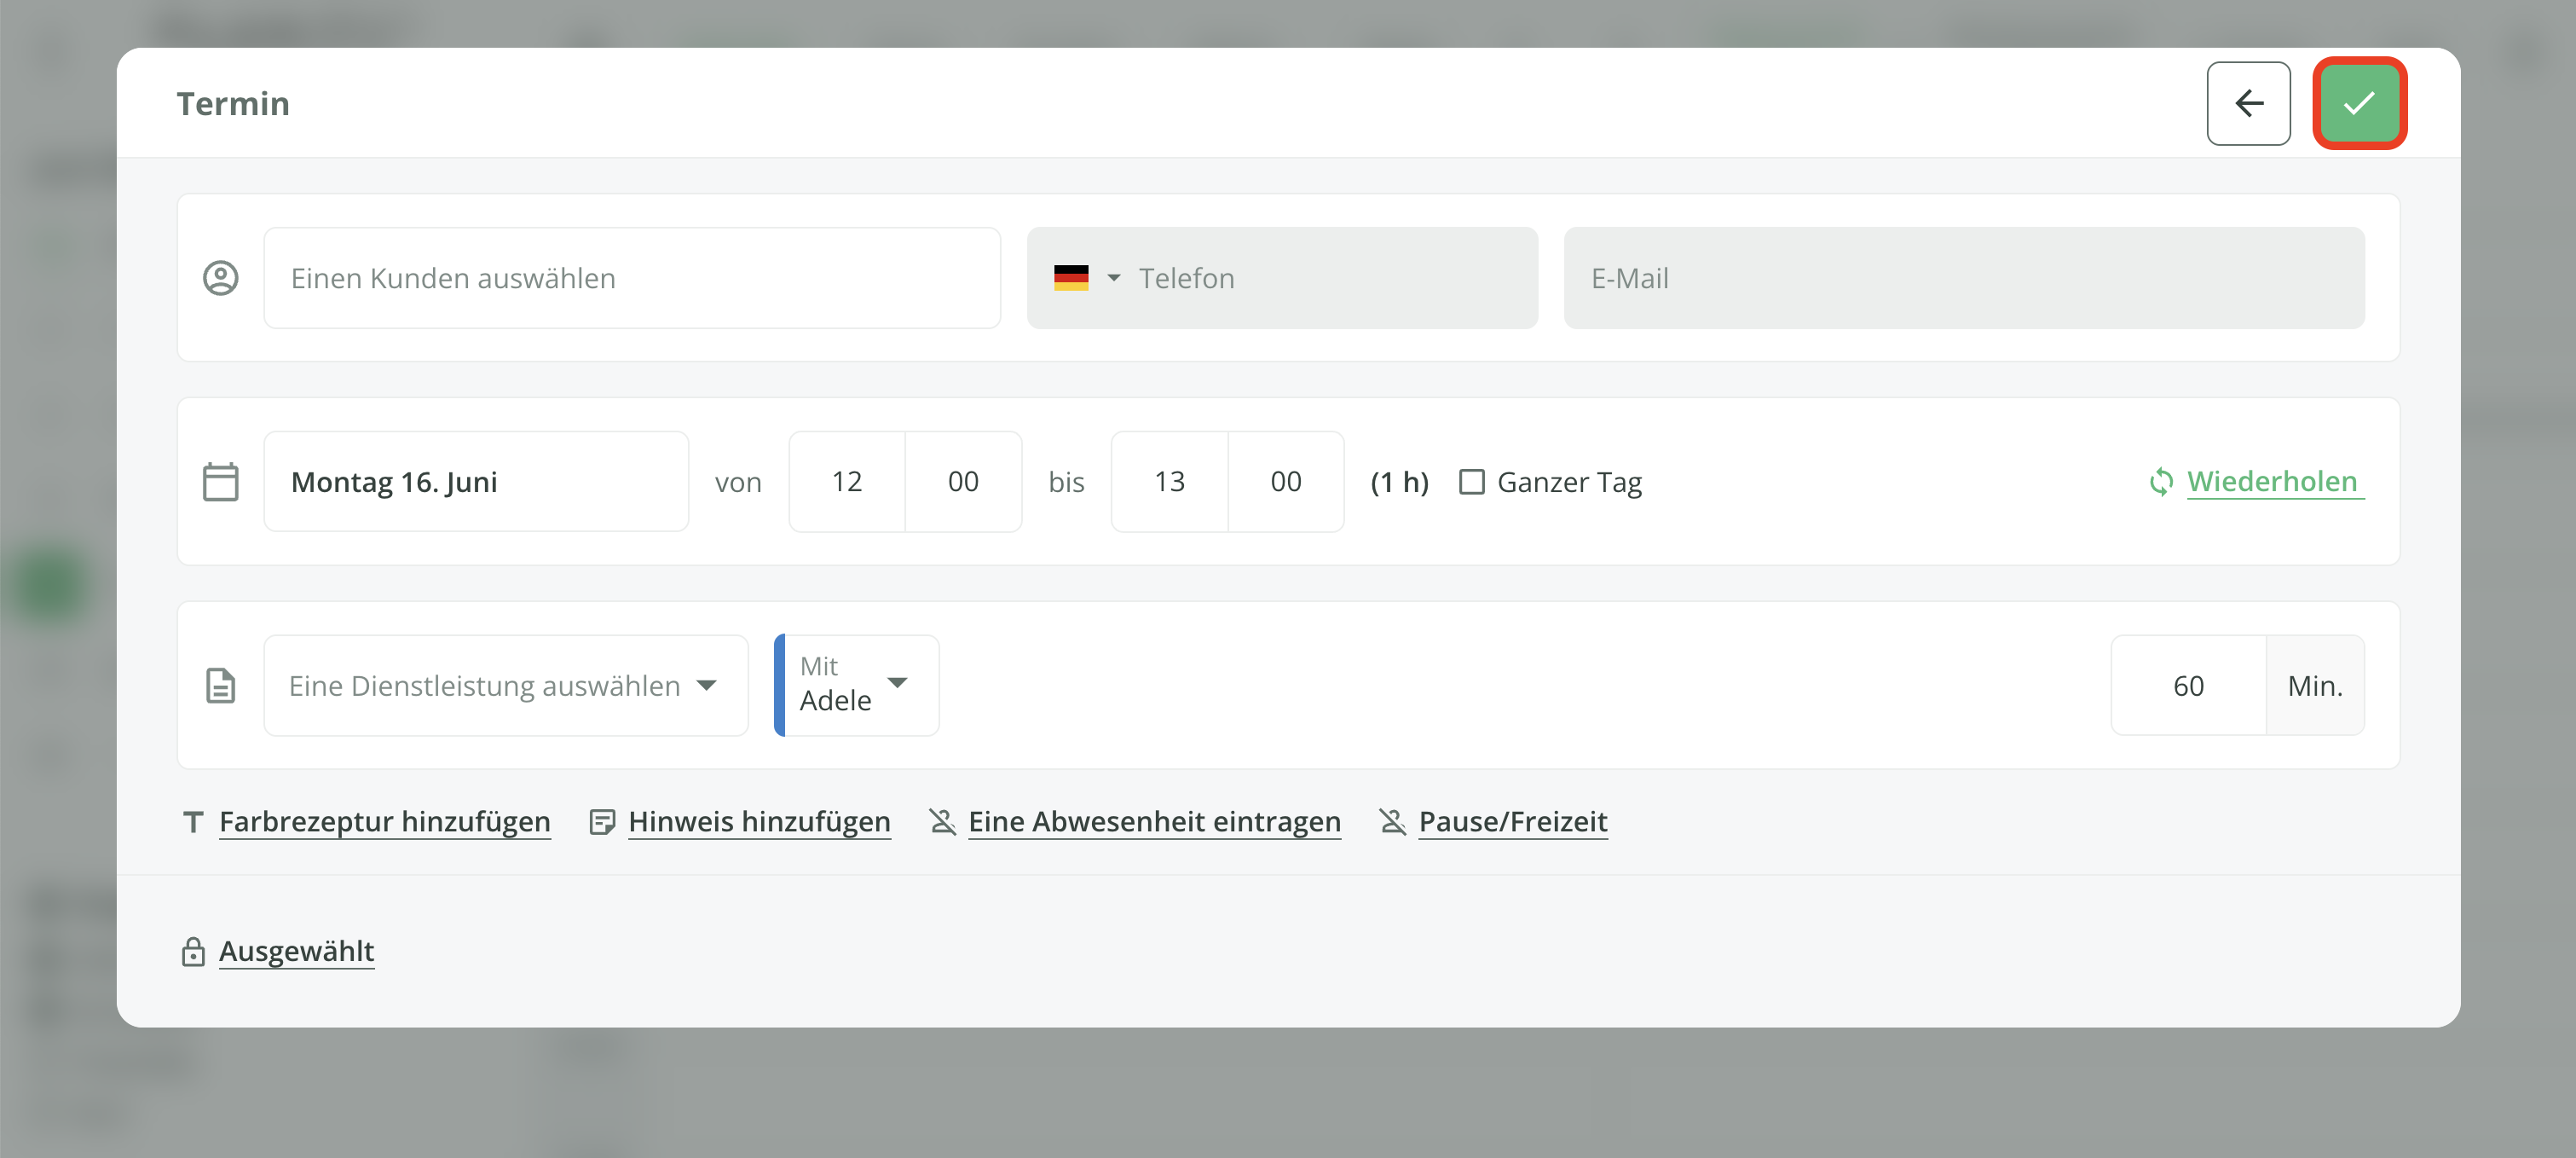
Task: Click the start hour field showing 12
Action: pos(846,482)
